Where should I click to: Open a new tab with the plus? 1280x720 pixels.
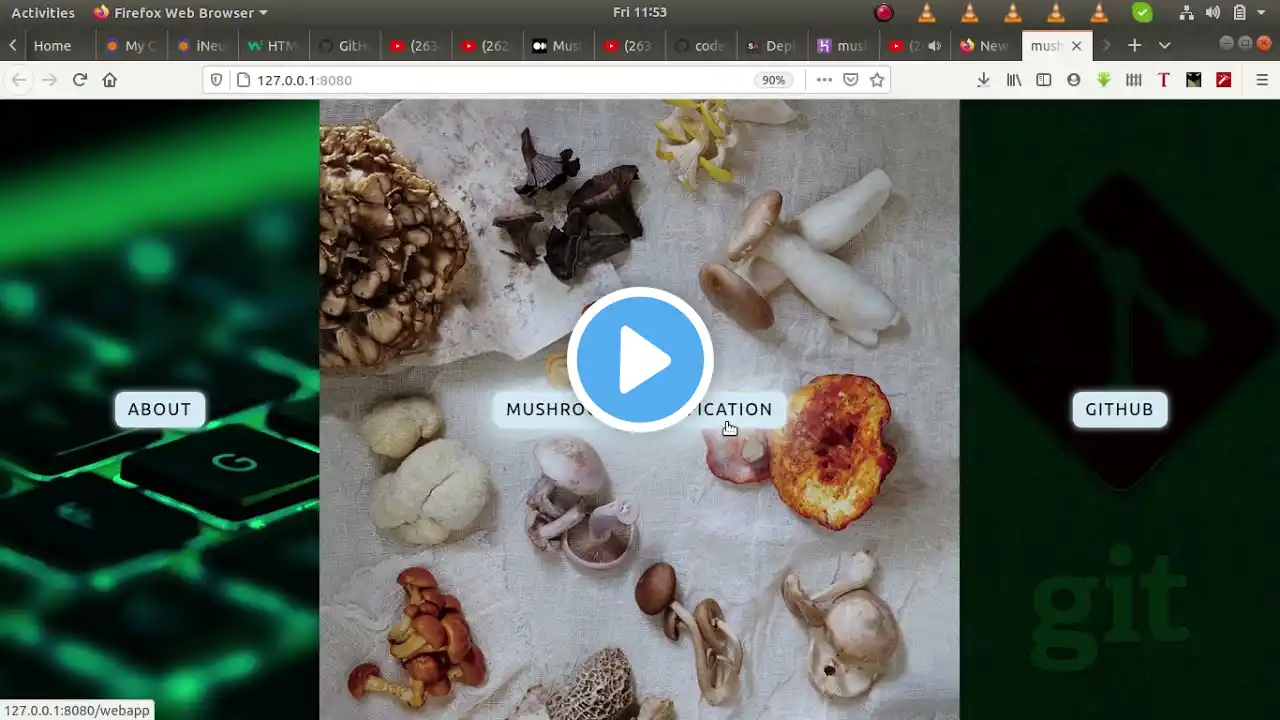point(1134,46)
